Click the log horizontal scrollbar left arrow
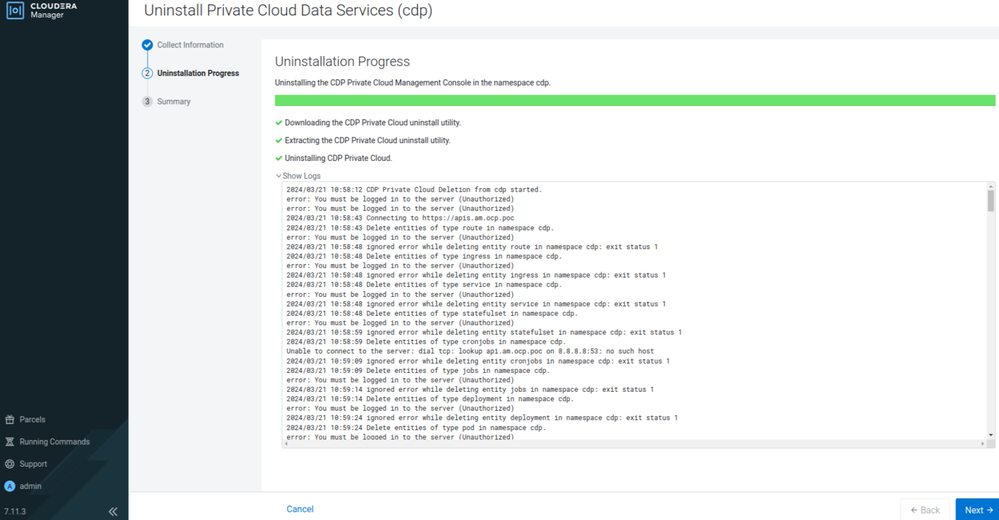The image size is (999, 520). coord(286,444)
